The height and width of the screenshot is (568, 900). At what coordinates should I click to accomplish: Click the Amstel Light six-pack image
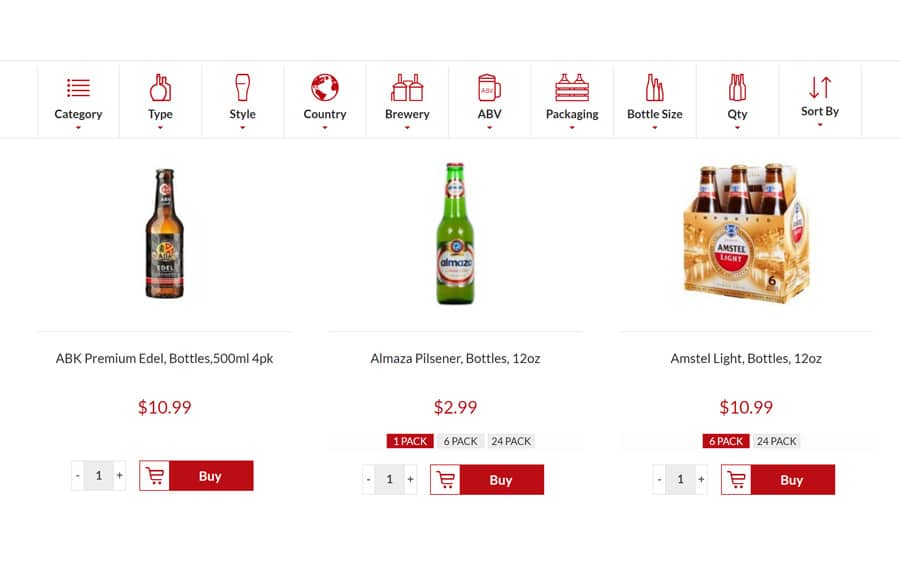pyautogui.click(x=746, y=233)
